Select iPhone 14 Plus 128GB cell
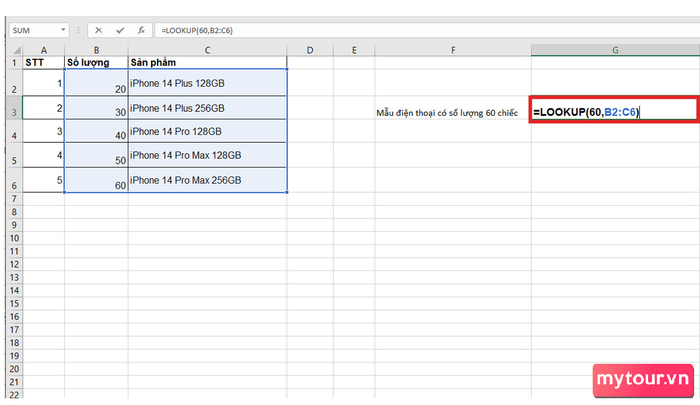 click(208, 83)
